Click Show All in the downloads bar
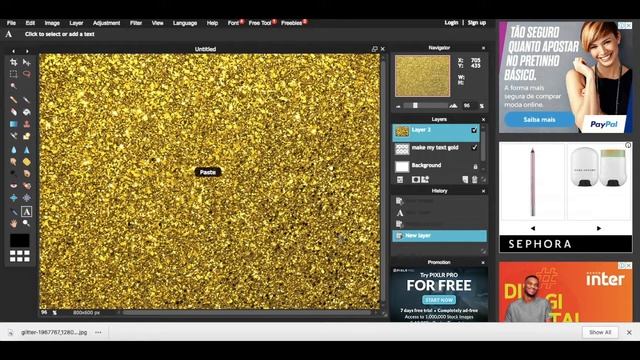 (600, 332)
